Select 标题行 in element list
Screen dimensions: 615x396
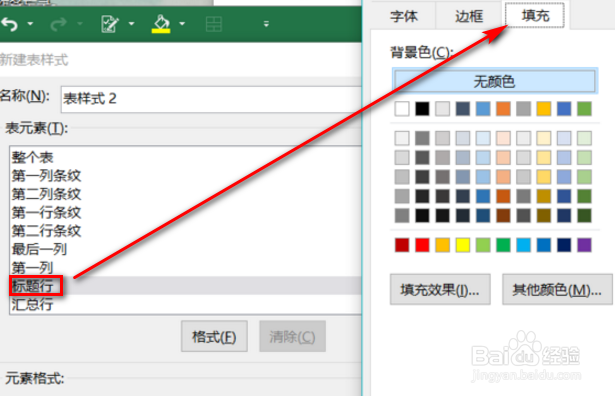(x=185, y=285)
